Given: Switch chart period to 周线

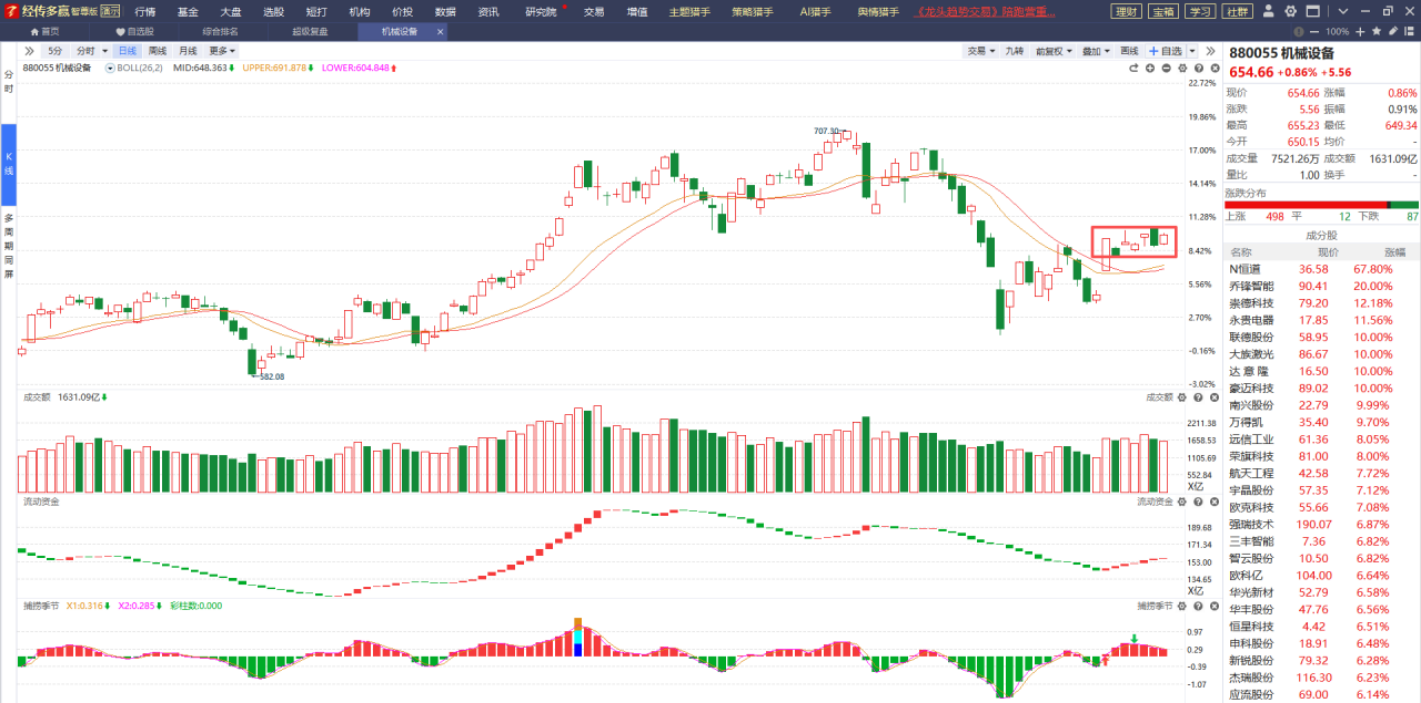Looking at the screenshot, I should [158, 51].
